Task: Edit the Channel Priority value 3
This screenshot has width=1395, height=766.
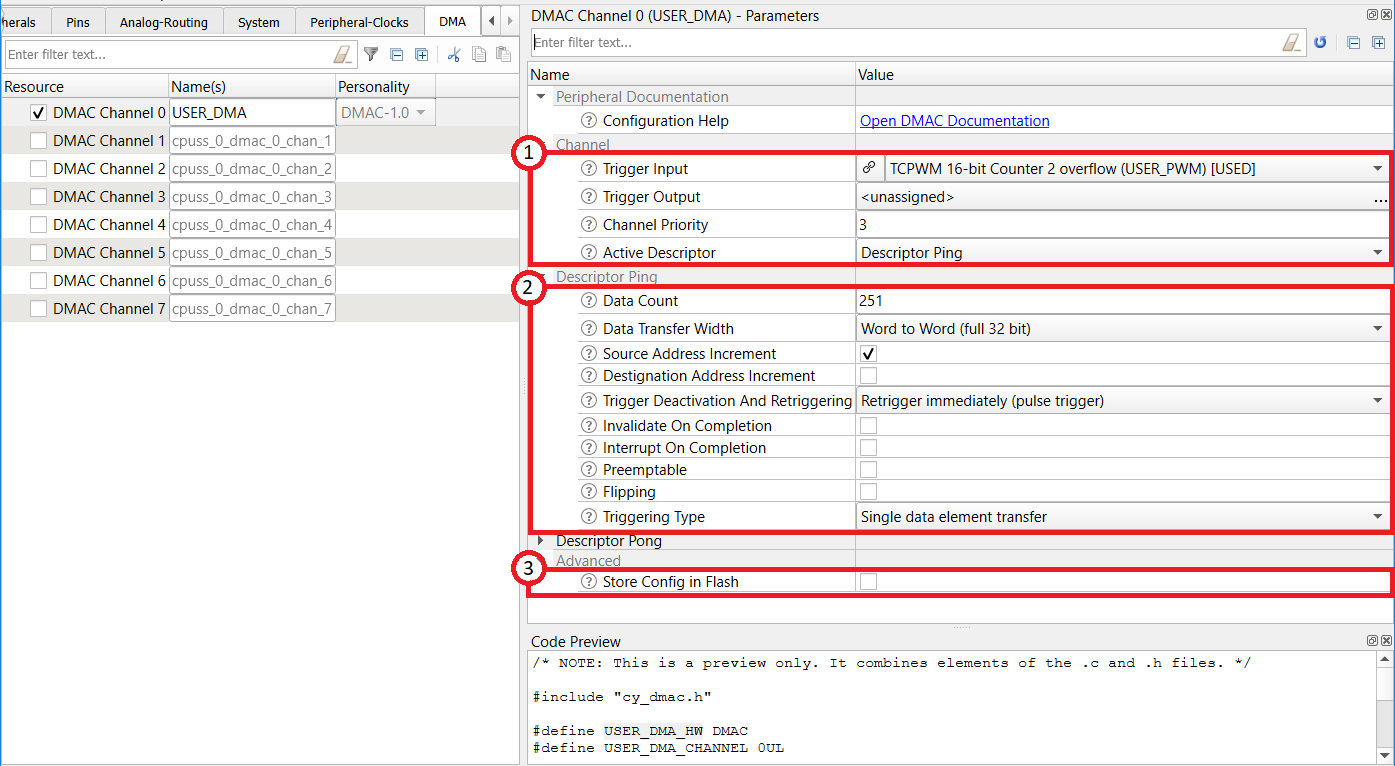Action: coord(1122,225)
